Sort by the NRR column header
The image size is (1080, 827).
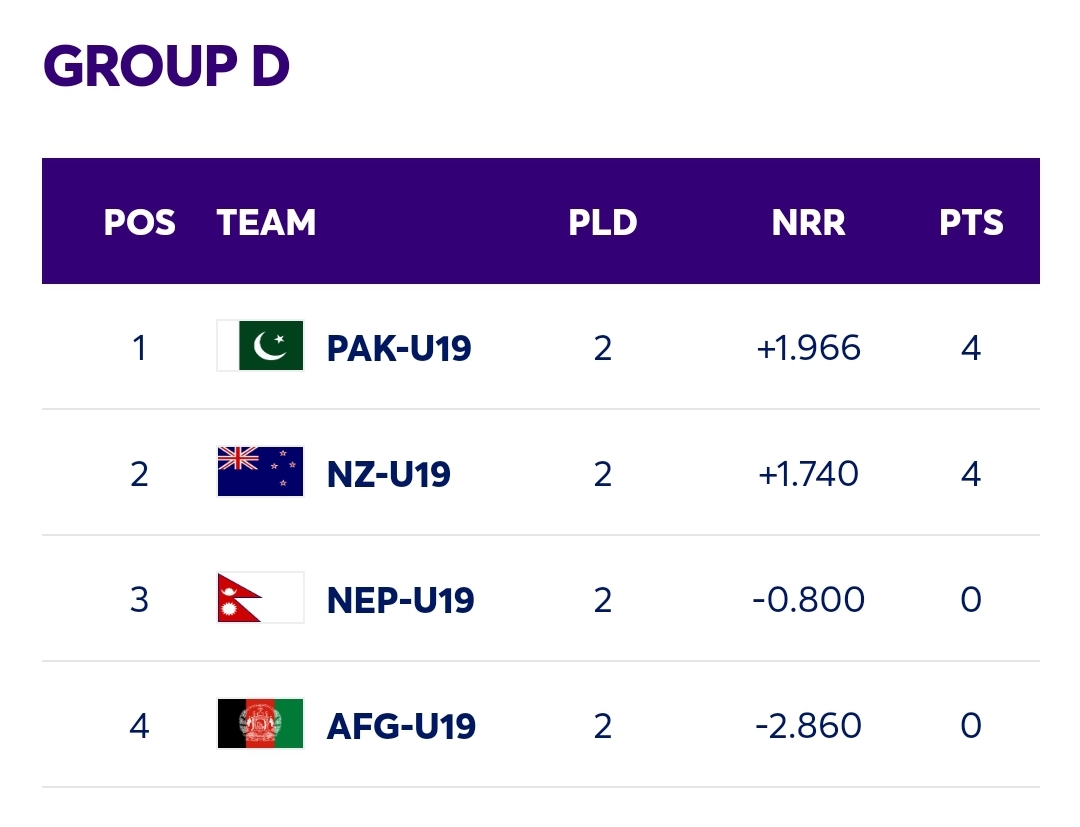point(808,222)
